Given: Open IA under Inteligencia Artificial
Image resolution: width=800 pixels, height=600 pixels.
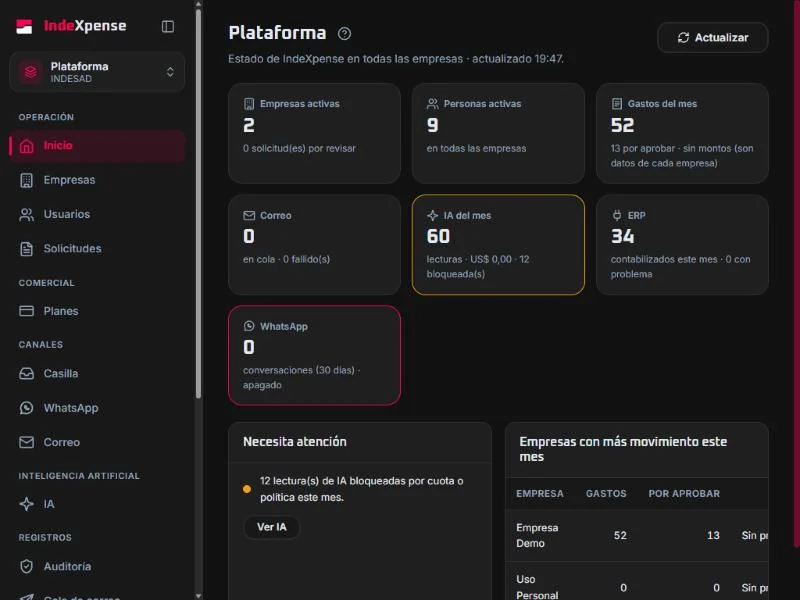Looking at the screenshot, I should tap(97, 504).
